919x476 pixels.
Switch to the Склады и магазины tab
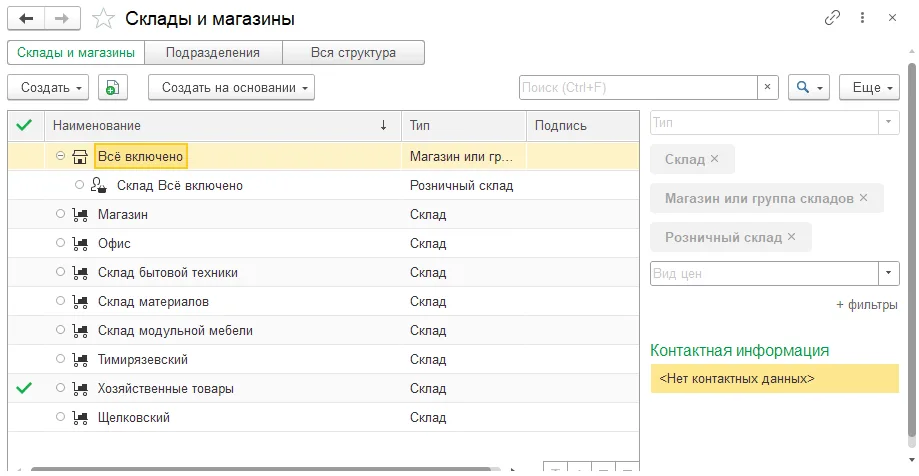pyautogui.click(x=76, y=52)
